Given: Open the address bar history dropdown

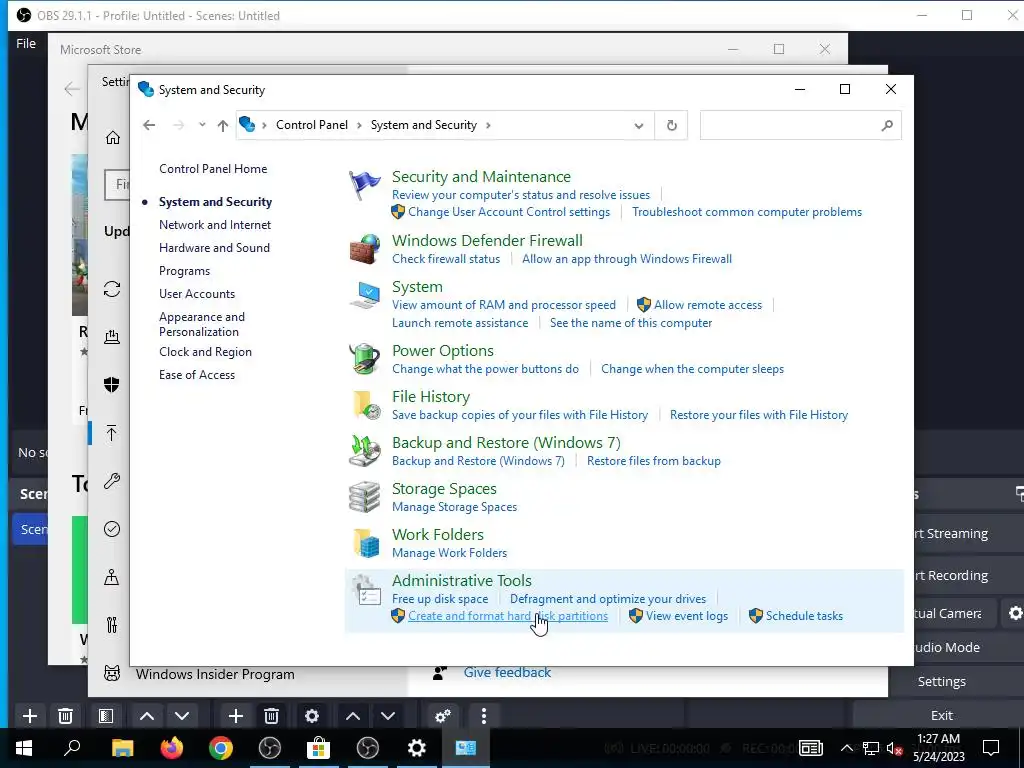Looking at the screenshot, I should click(639, 125).
